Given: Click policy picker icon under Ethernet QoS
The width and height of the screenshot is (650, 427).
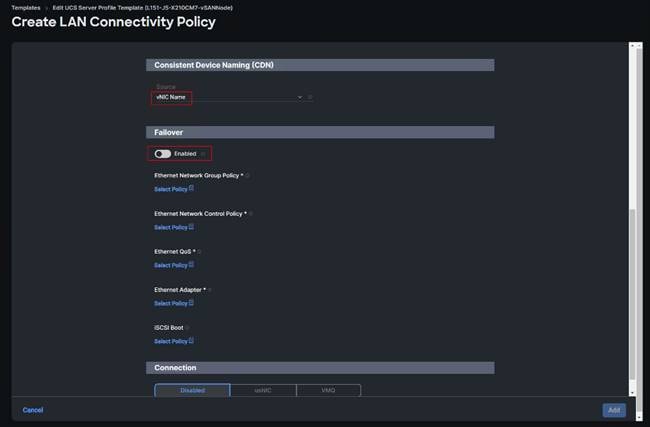Looking at the screenshot, I should 191,264.
